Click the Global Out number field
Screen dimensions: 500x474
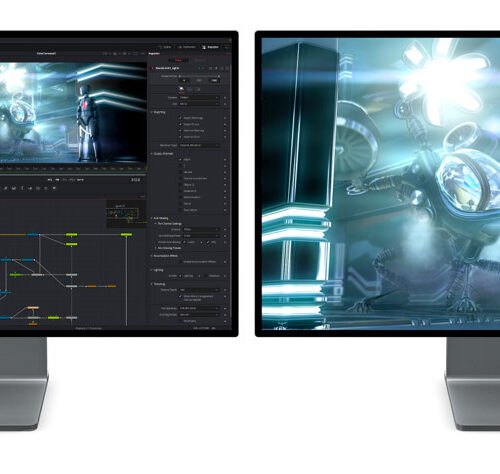[x=214, y=81]
